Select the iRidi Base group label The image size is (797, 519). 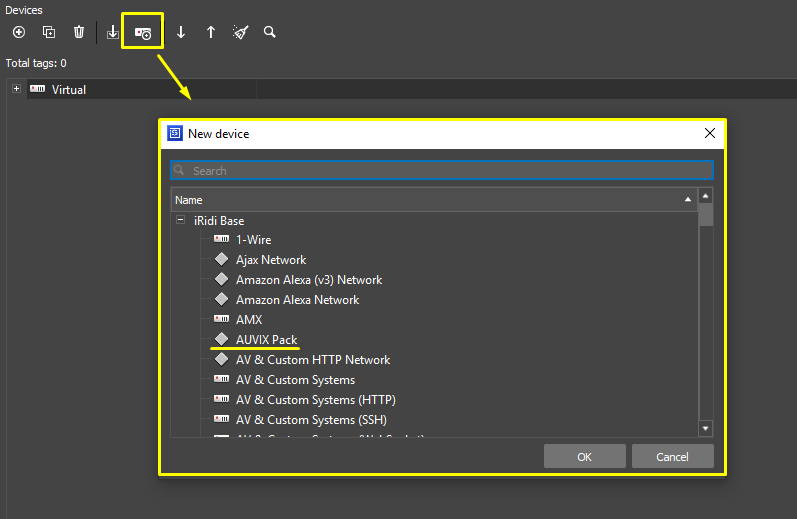219,221
